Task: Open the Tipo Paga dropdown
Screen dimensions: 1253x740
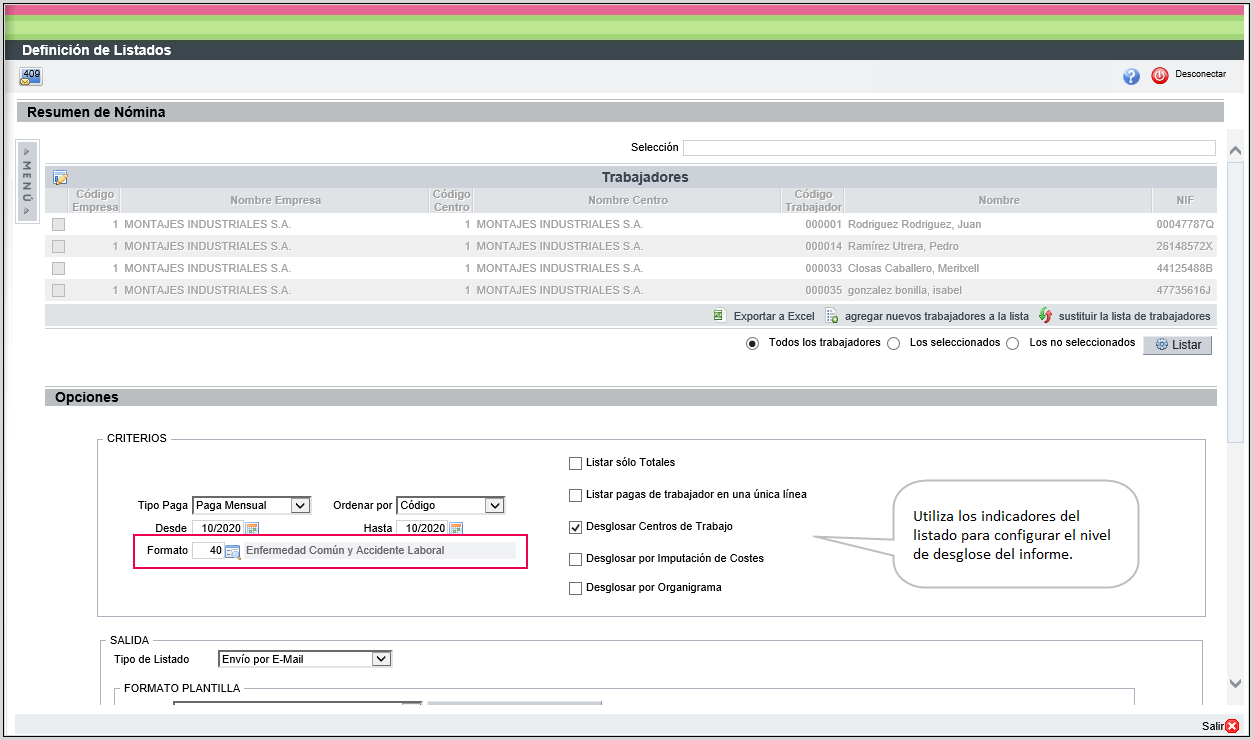Action: 251,505
